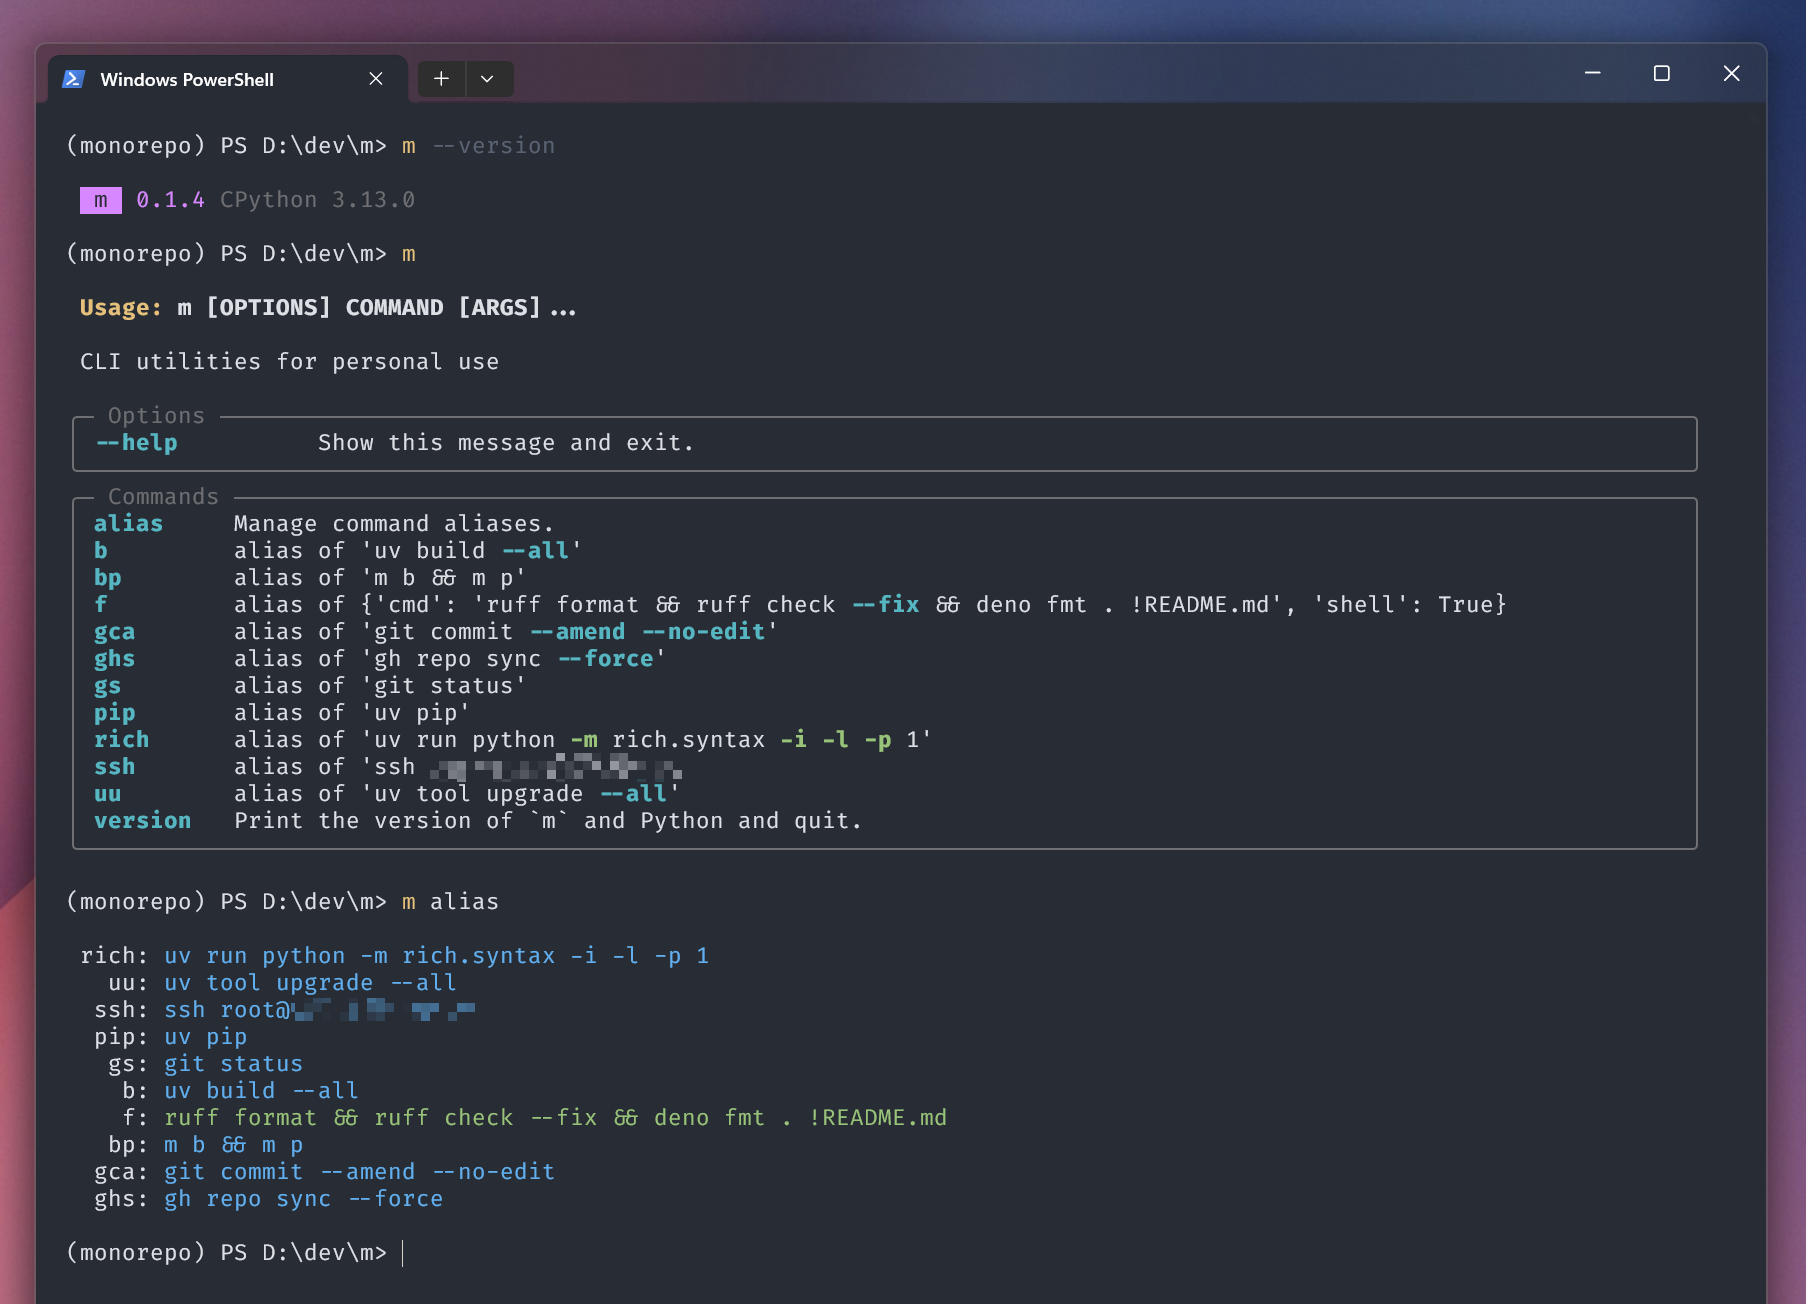Click the 'Usage:' label

(120, 308)
